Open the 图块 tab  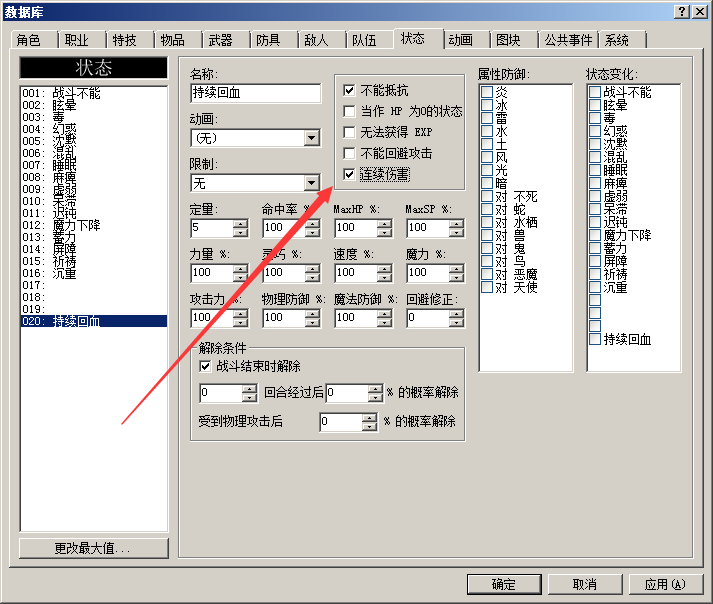[x=514, y=40]
